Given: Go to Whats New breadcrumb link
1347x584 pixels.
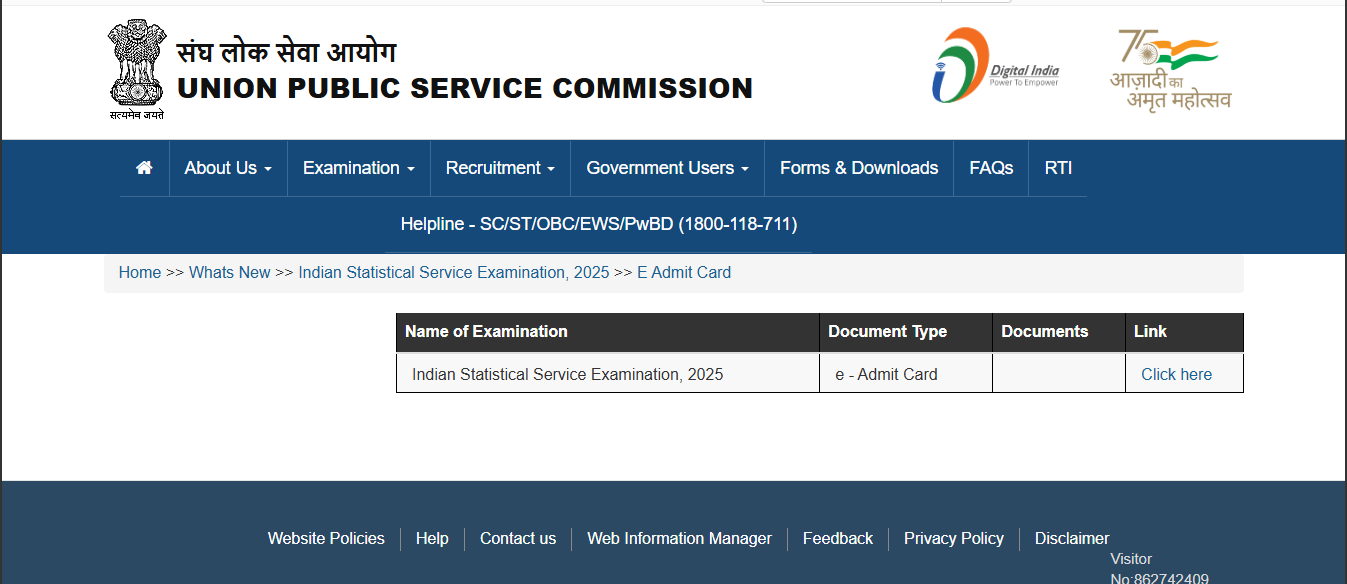Looking at the screenshot, I should 229,272.
